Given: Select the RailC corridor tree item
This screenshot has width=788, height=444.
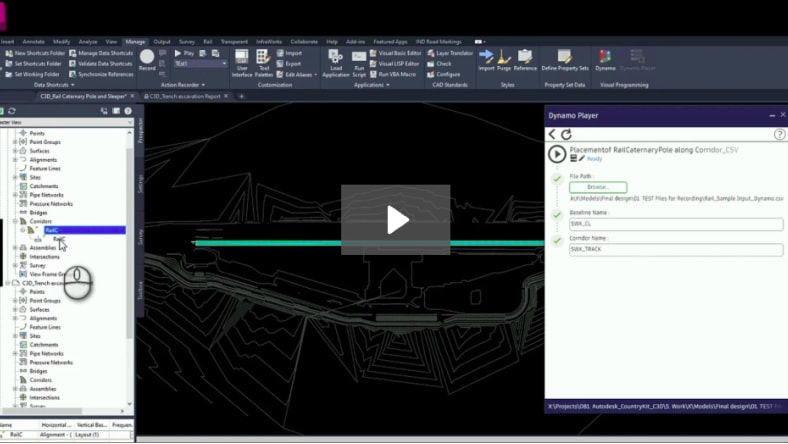Looking at the screenshot, I should (52, 230).
